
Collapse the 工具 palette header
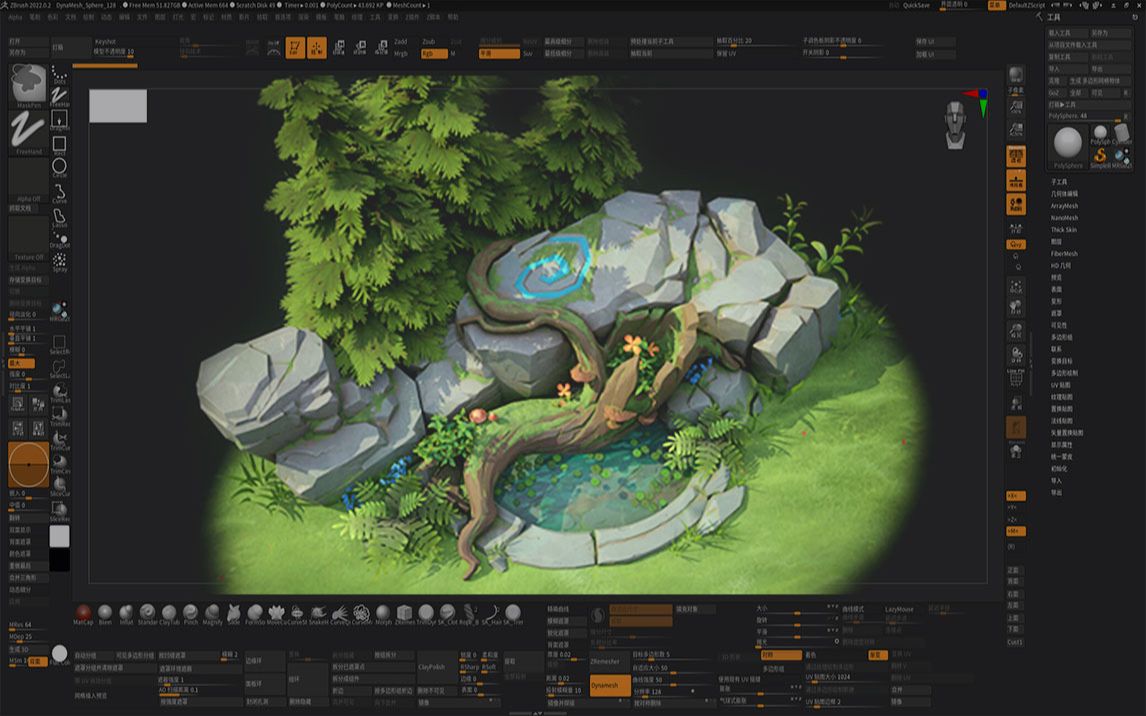tap(1053, 17)
